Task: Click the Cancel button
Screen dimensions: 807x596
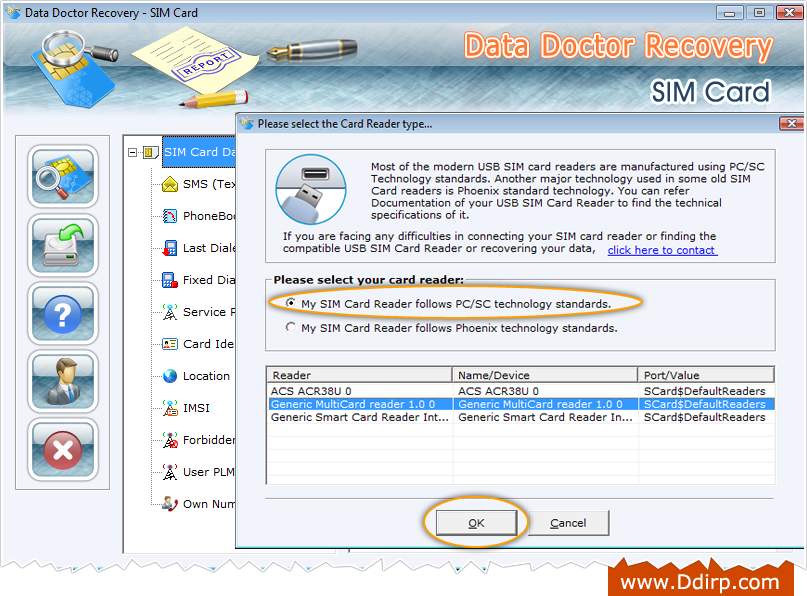Action: [x=568, y=523]
